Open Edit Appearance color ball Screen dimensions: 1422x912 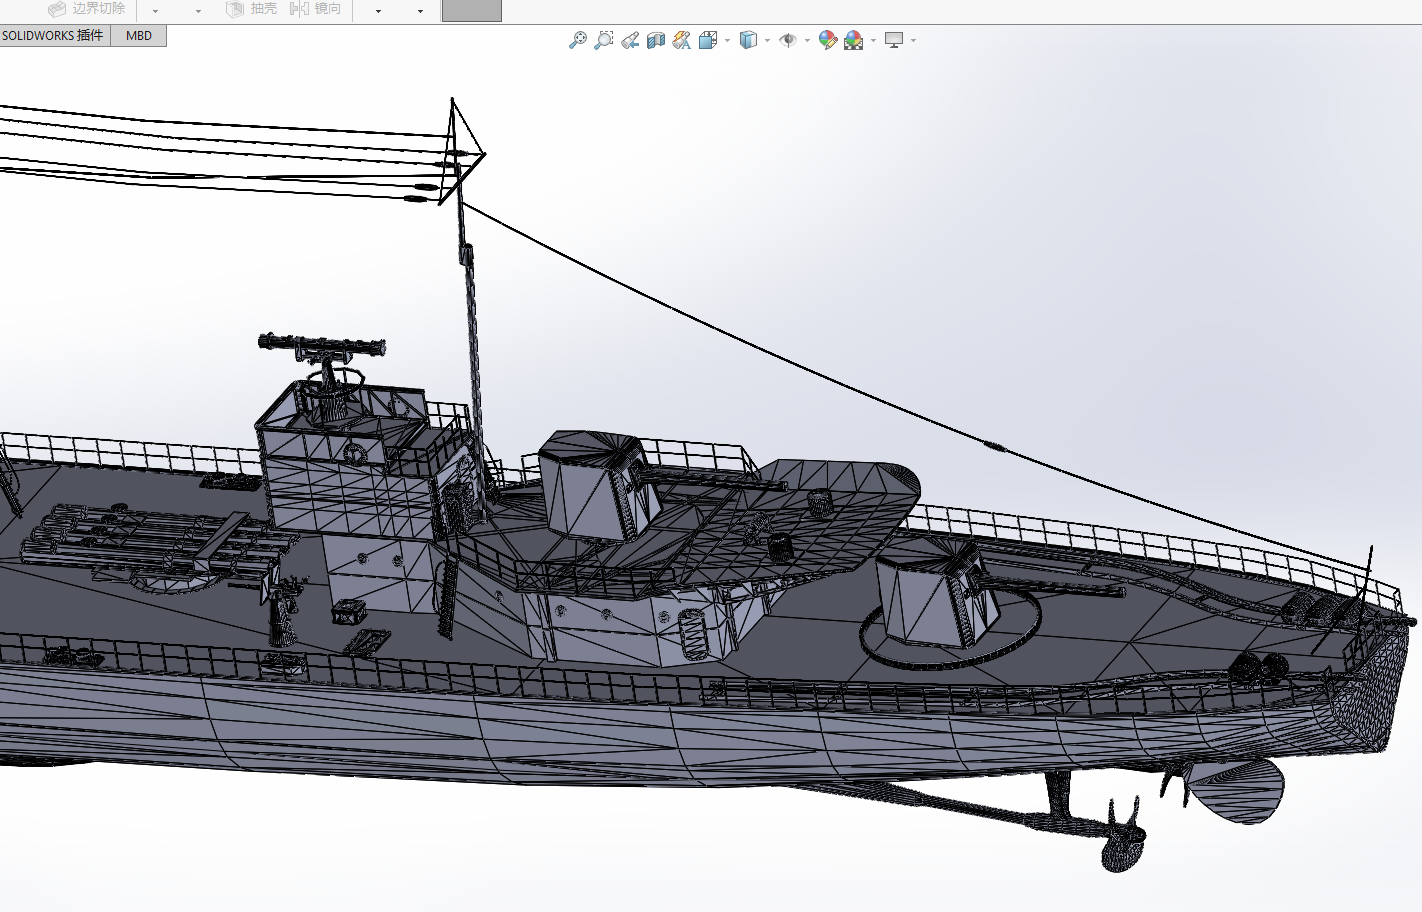(x=827, y=40)
